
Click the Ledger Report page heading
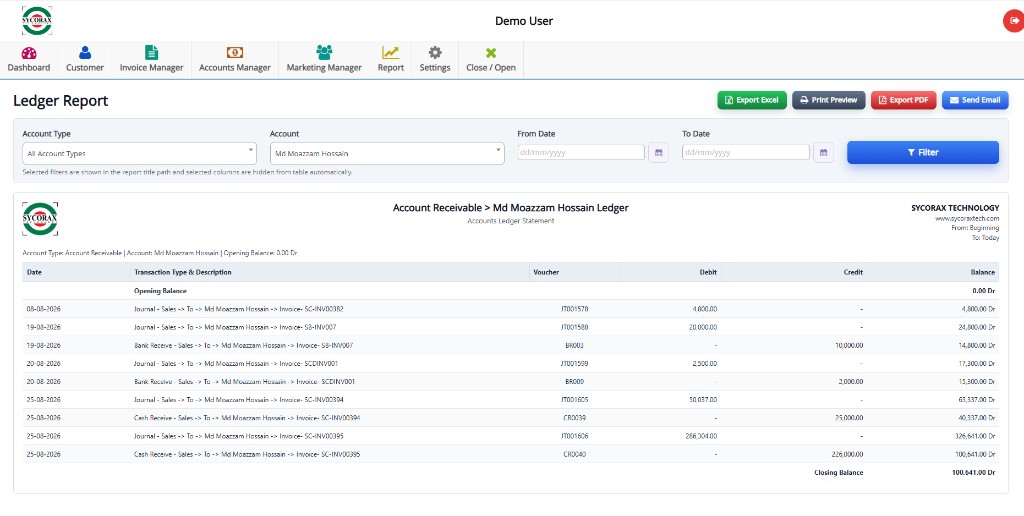point(61,101)
